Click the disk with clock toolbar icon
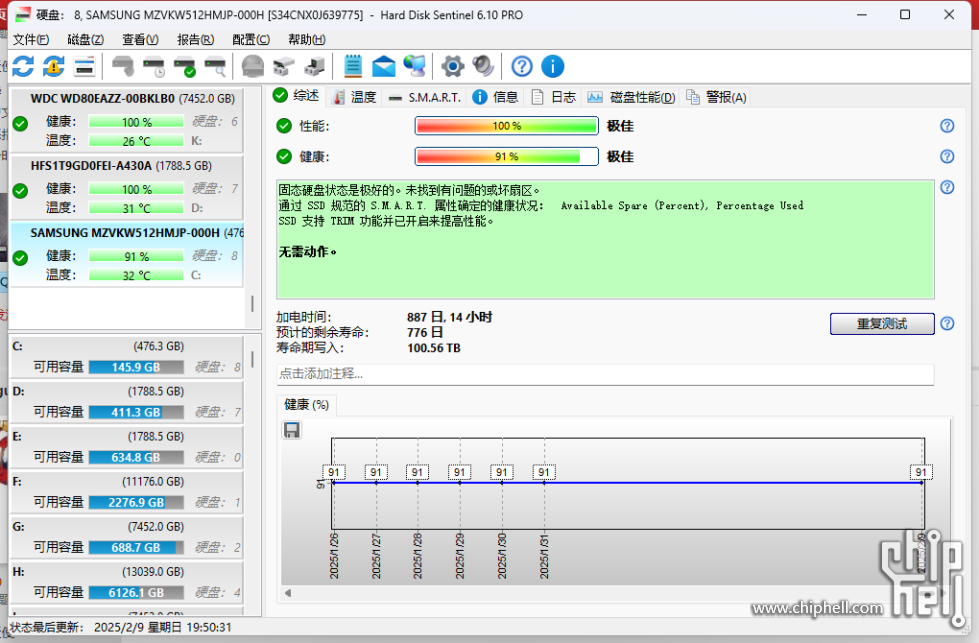 click(x=154, y=66)
